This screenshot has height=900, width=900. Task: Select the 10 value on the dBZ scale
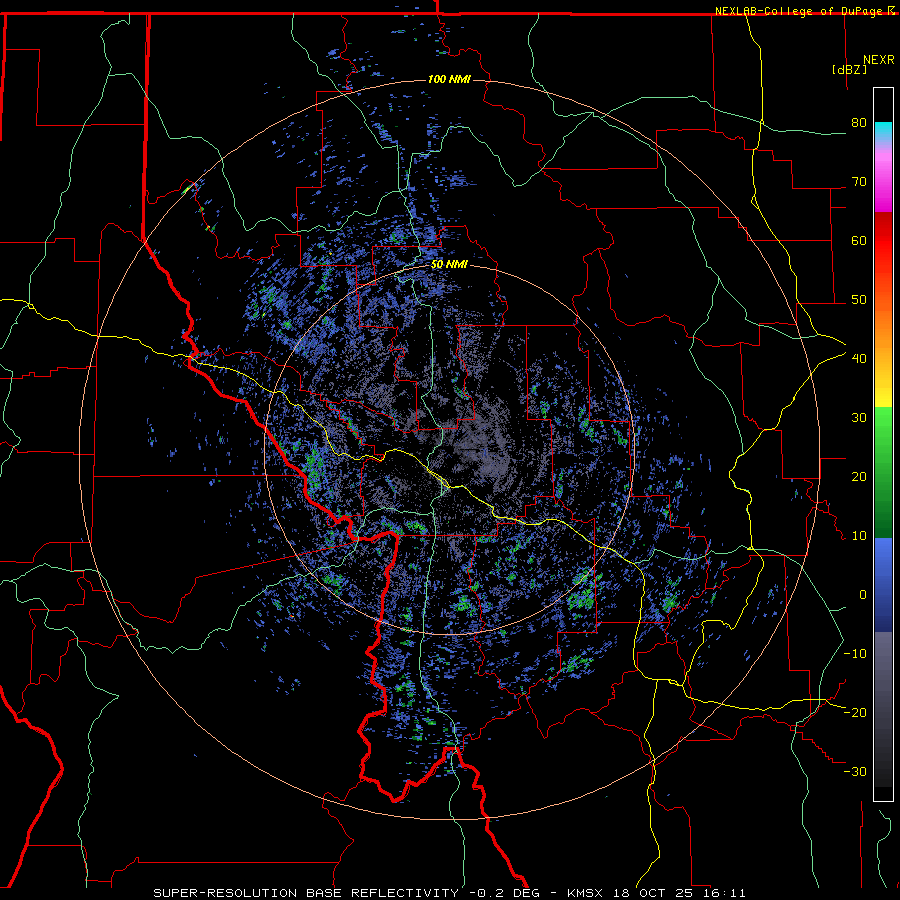click(859, 536)
